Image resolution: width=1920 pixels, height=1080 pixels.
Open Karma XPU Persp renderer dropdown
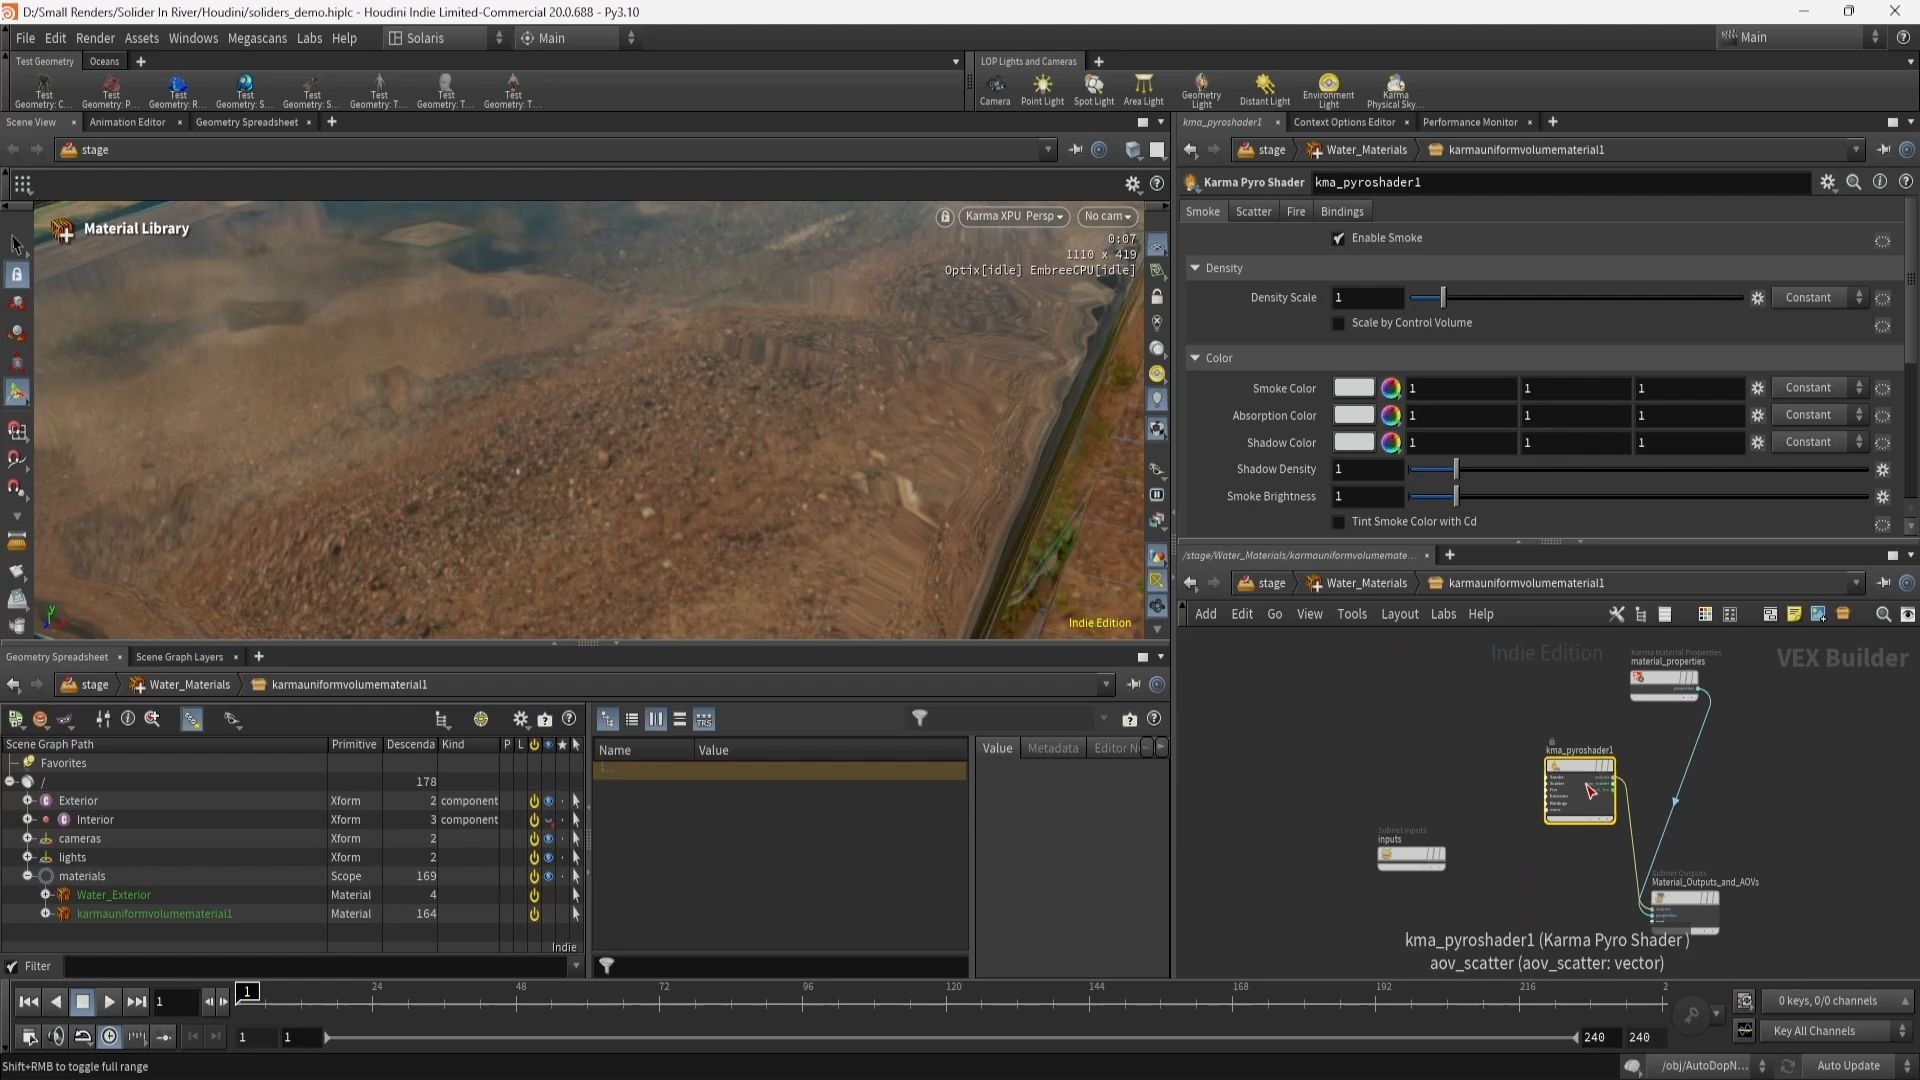click(1014, 216)
